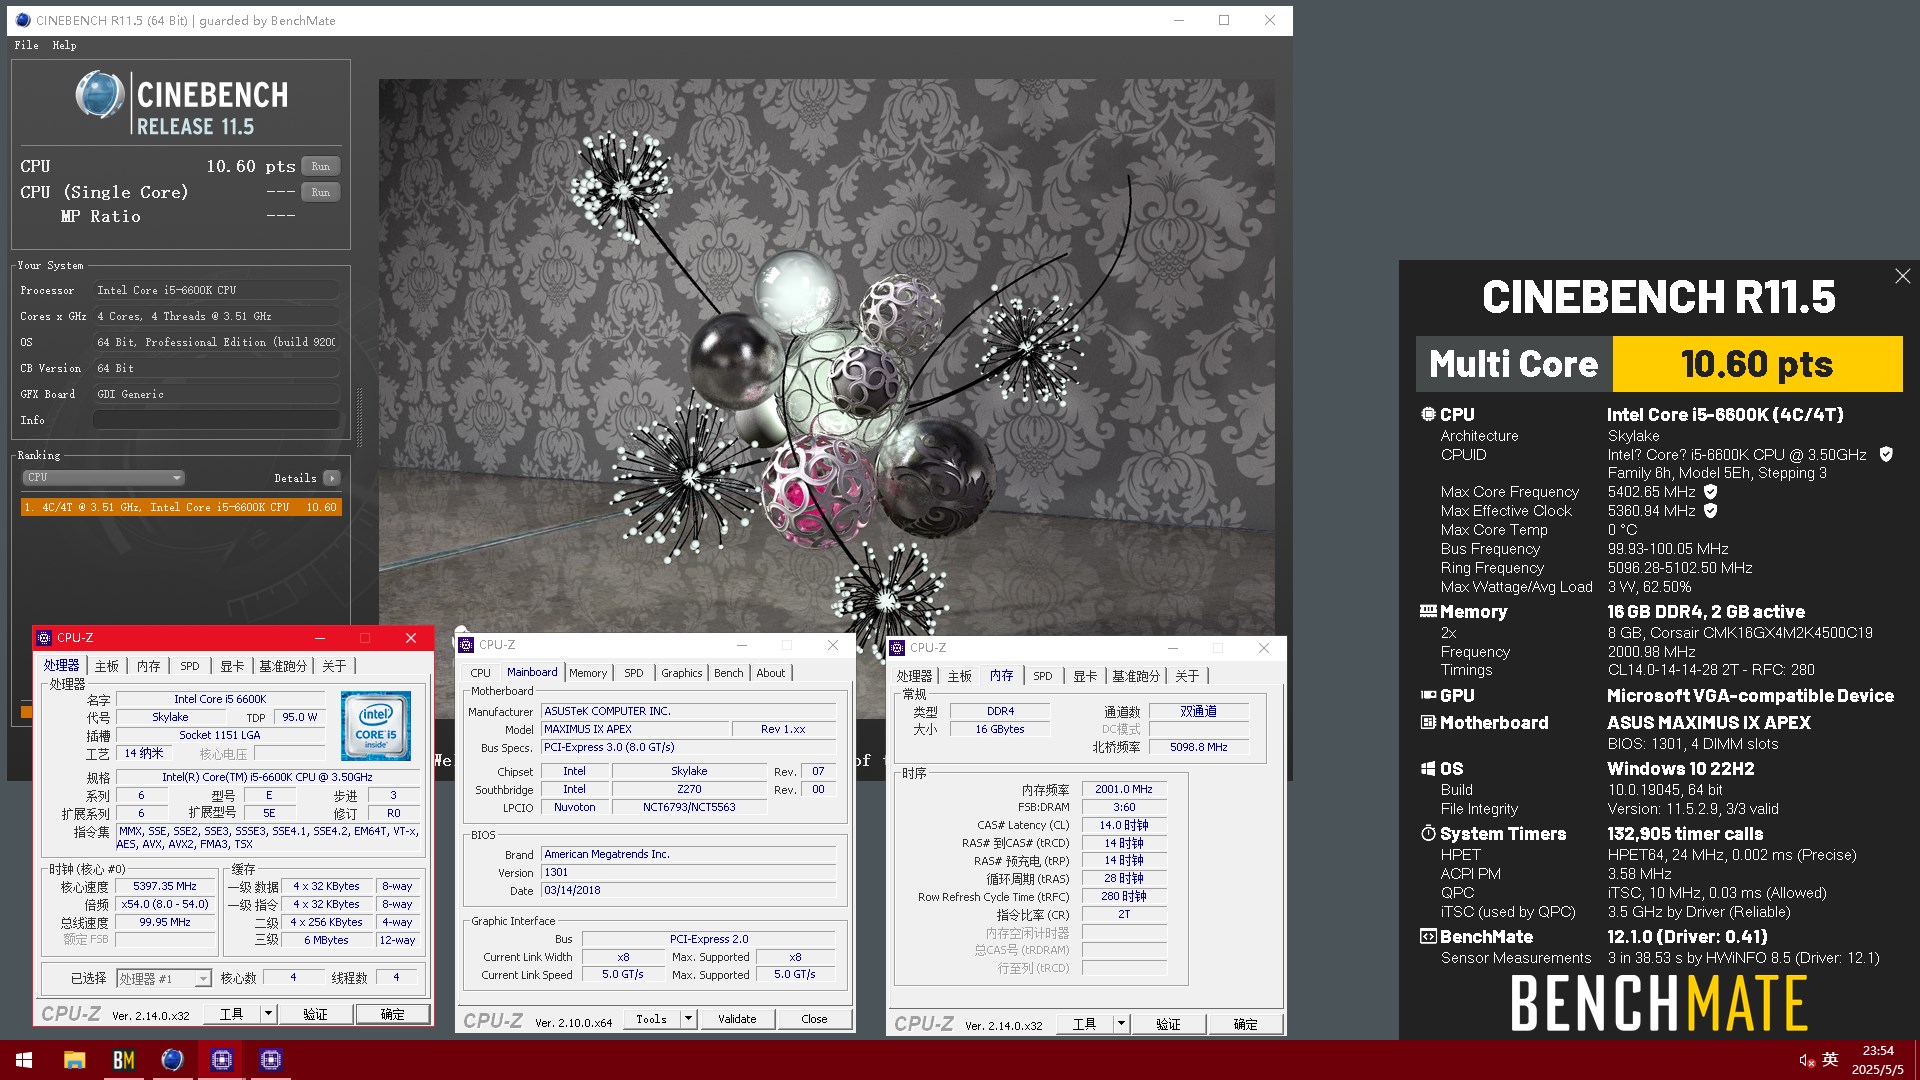
Task: Open the Ranking CPU dropdown
Action: [x=103, y=478]
